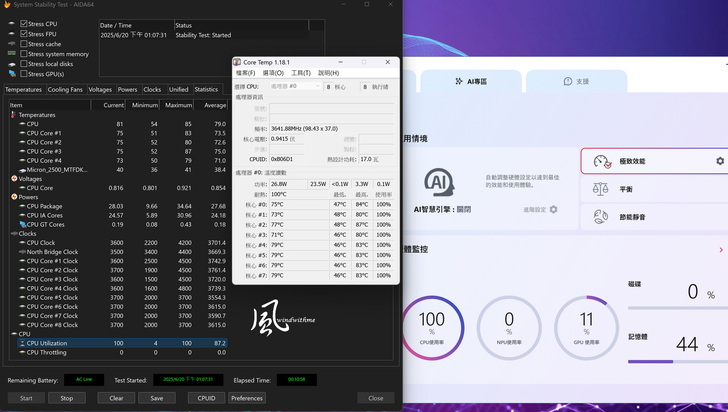
Task: Click the Voltages category icon
Action: [x=13, y=178]
